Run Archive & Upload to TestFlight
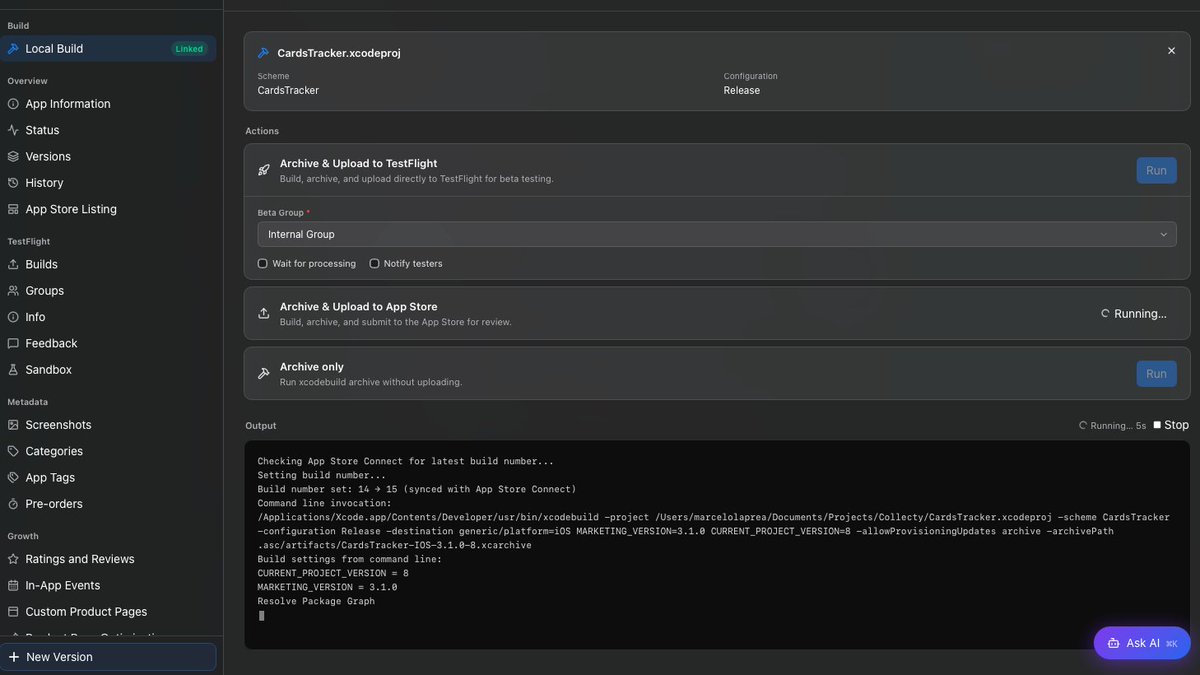 click(1156, 170)
